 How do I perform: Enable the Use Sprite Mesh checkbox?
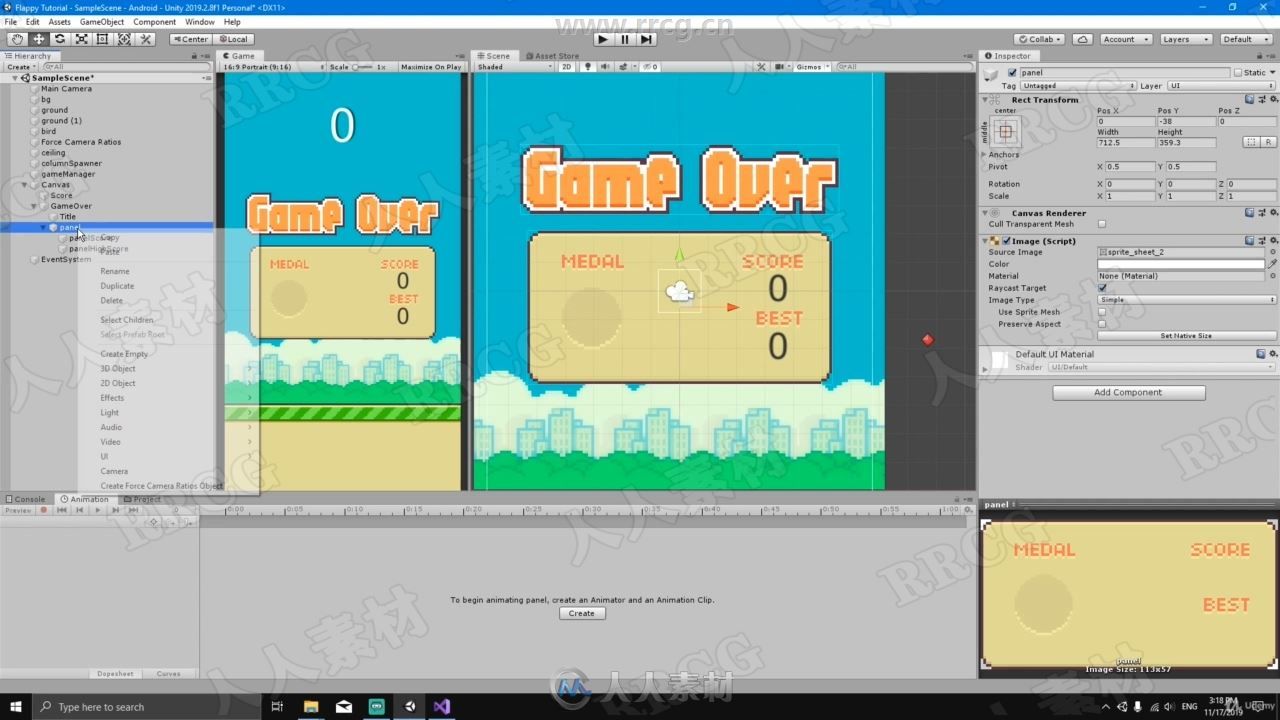click(x=1102, y=312)
